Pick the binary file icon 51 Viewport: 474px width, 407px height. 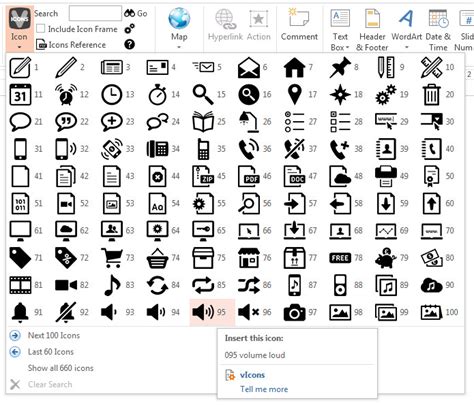point(20,203)
